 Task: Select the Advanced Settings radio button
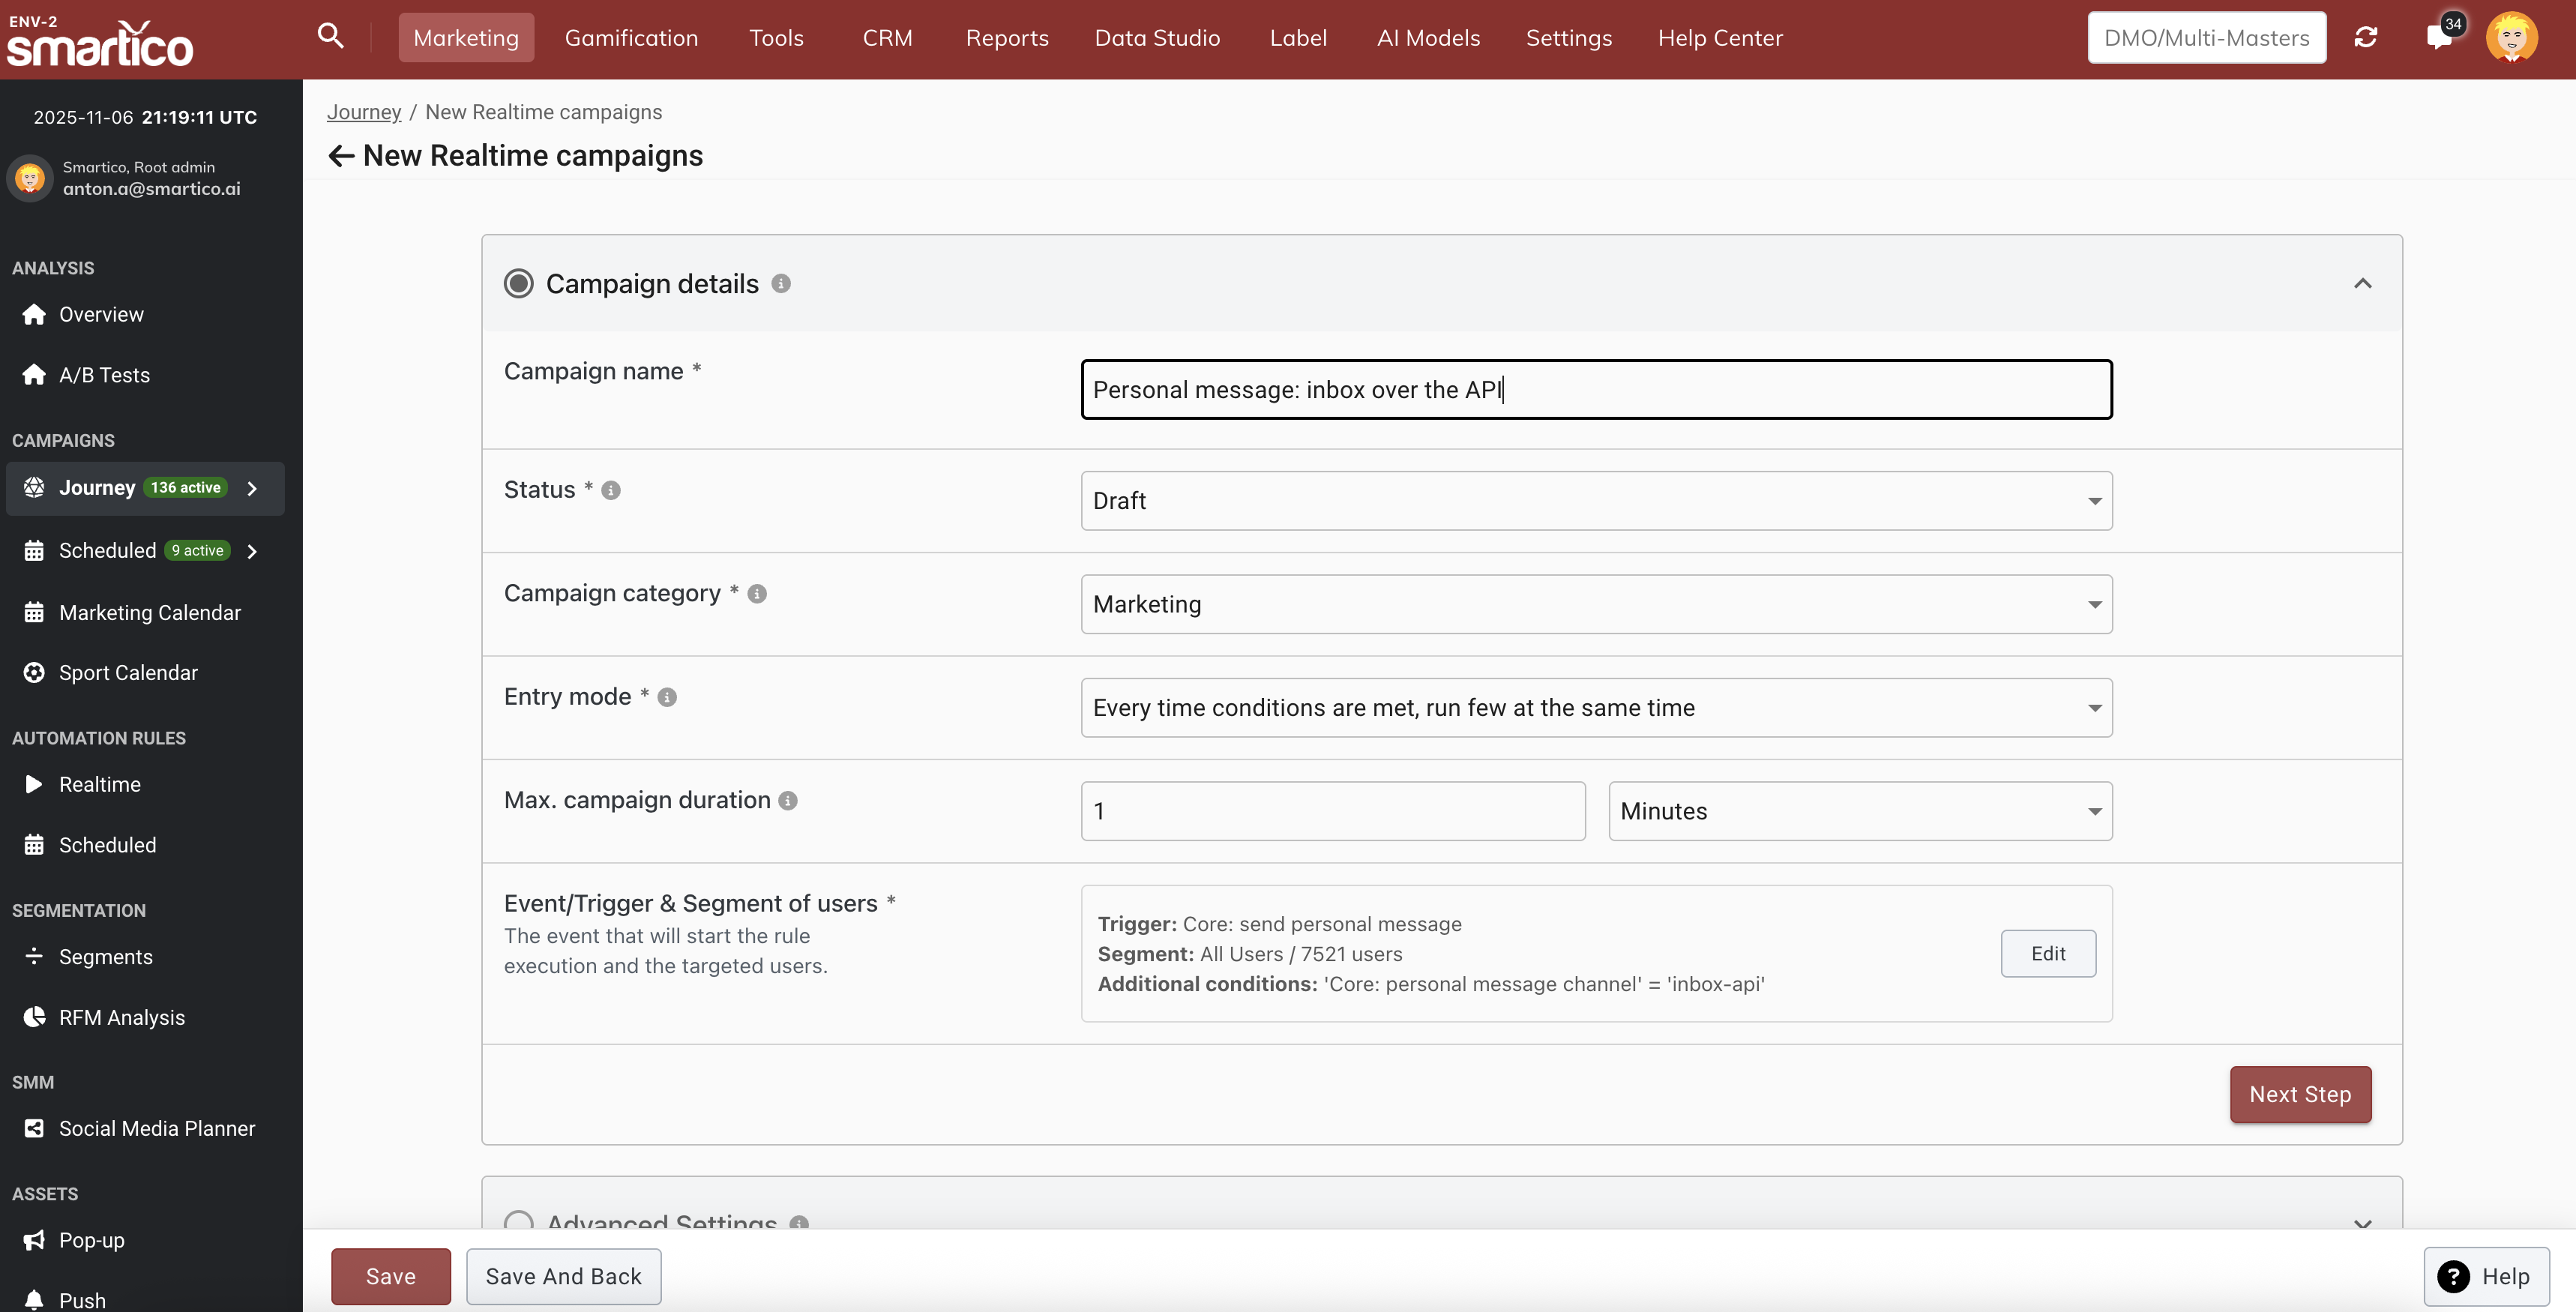[518, 1222]
